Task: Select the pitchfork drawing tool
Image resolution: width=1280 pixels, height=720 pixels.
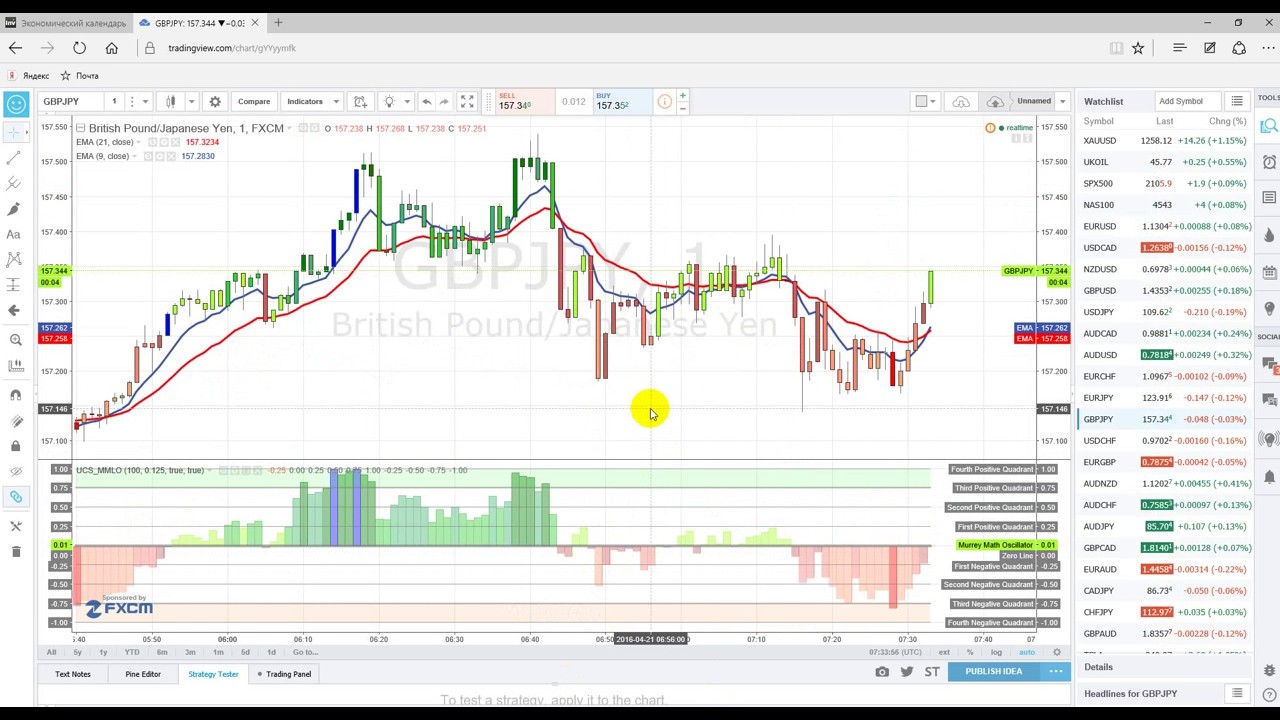Action: (14, 183)
